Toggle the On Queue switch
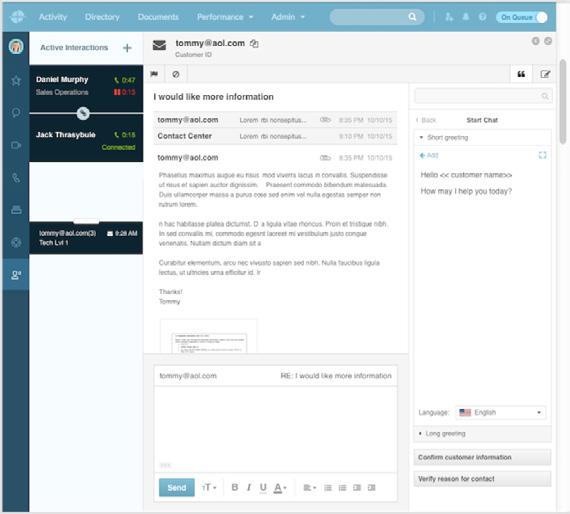Screen dimensions: 570x514 522,17
